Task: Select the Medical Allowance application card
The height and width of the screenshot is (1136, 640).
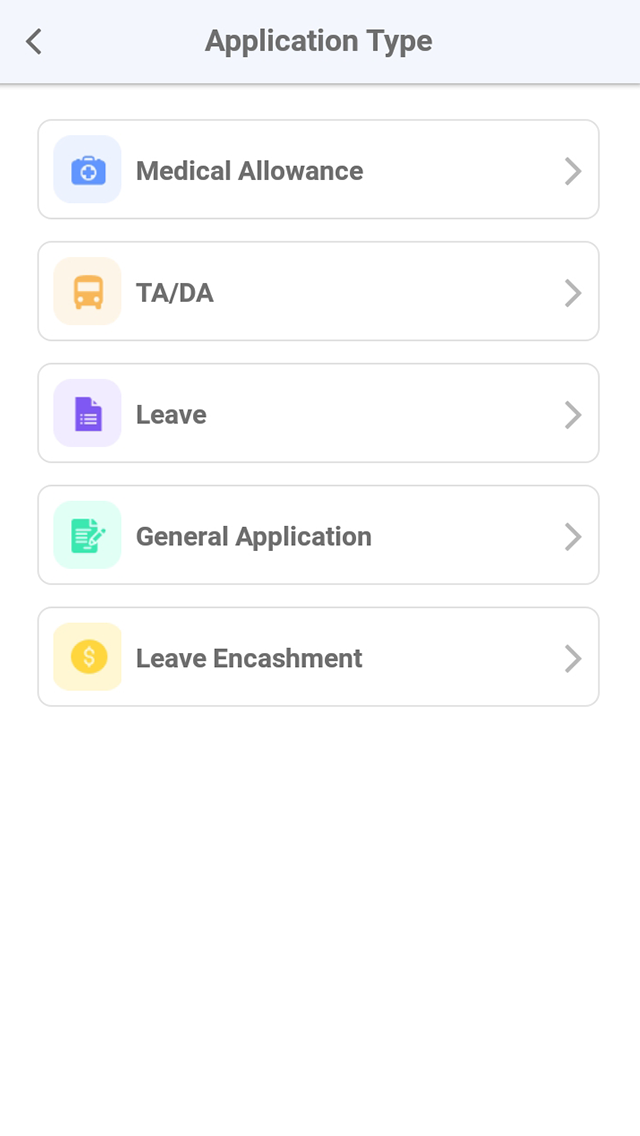Action: (318, 169)
